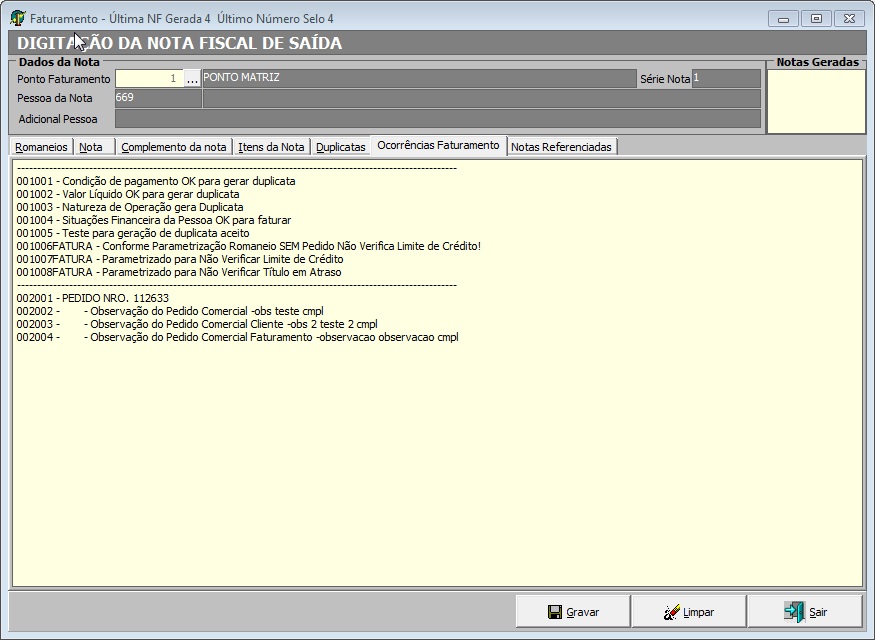
Task: Switch to the Romaneios tab
Action: click(x=42, y=147)
